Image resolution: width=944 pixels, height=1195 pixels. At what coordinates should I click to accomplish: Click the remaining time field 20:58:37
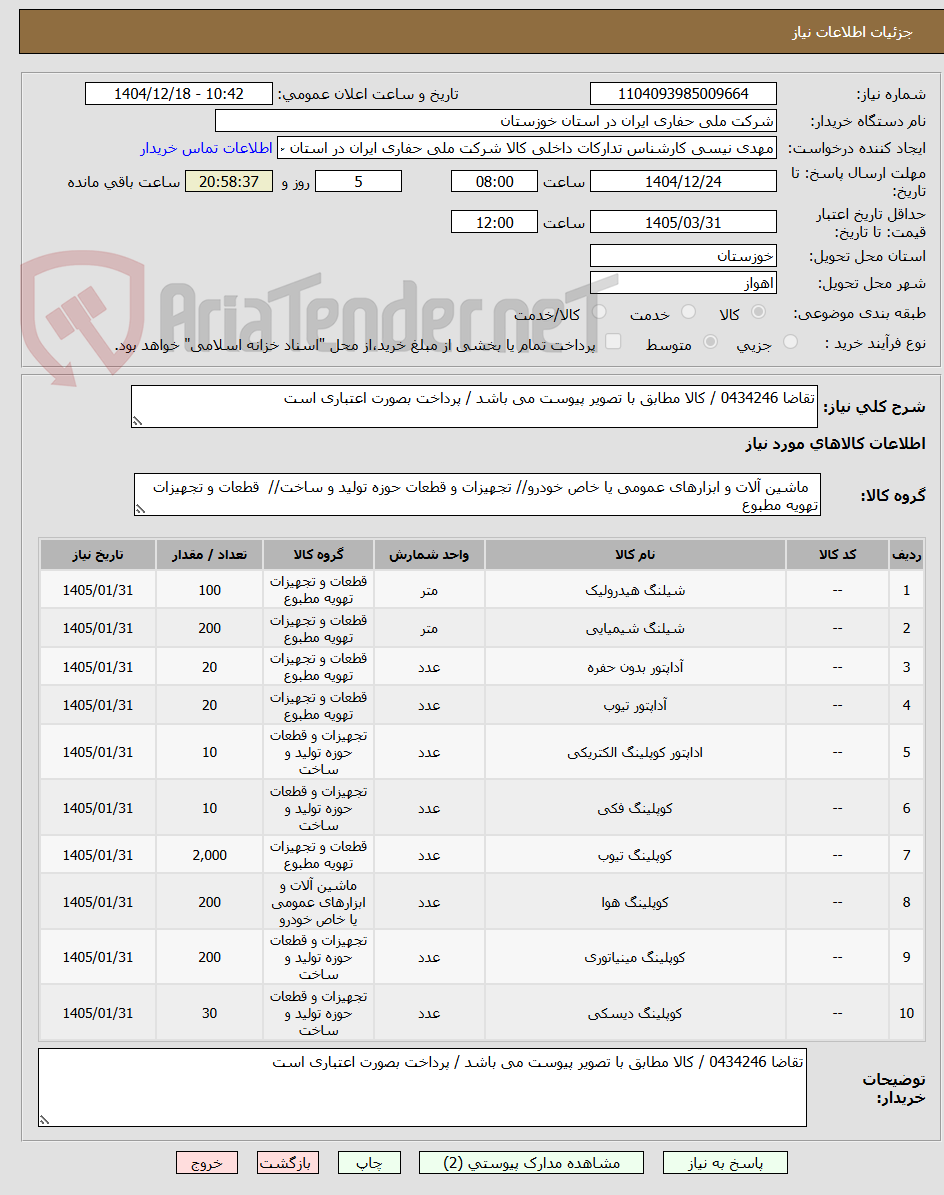click(x=229, y=181)
